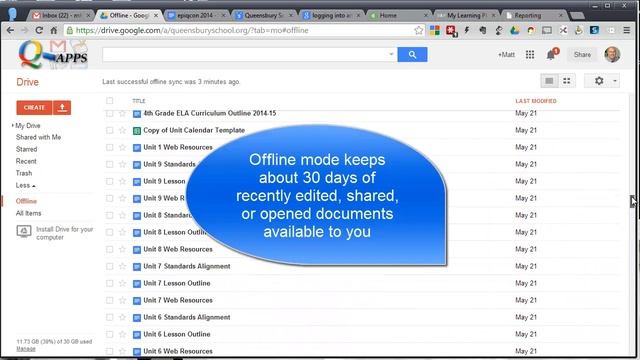
Task: Go back with the browser back arrow
Action: point(10,30)
